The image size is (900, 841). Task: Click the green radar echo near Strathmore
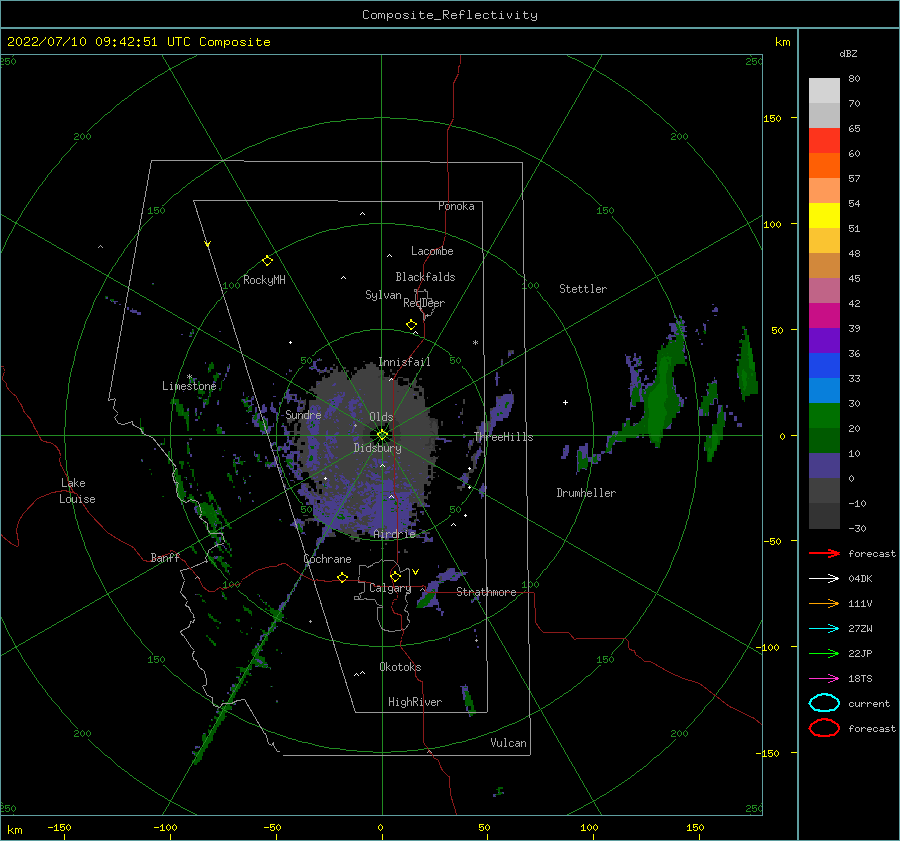428,599
